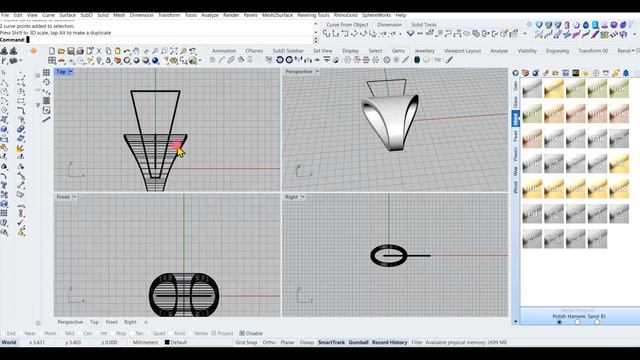Toggle Gumball in status bar
Image resolution: width=640 pixels, height=360 pixels.
pyautogui.click(x=358, y=342)
